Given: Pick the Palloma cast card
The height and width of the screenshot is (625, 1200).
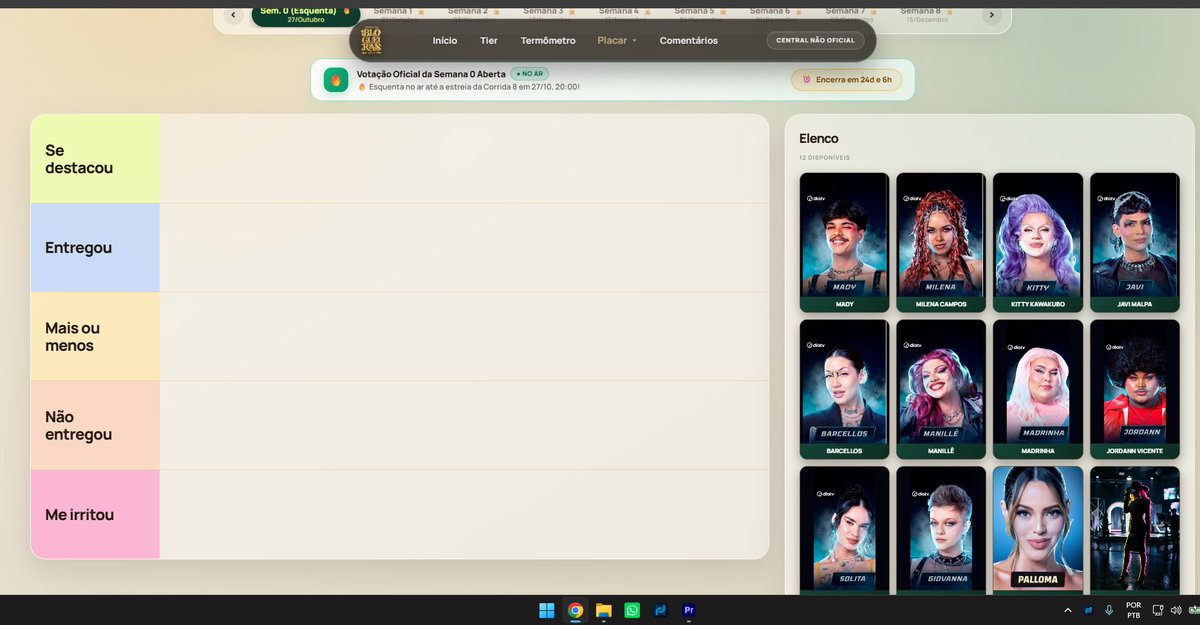Looking at the screenshot, I should [1038, 530].
